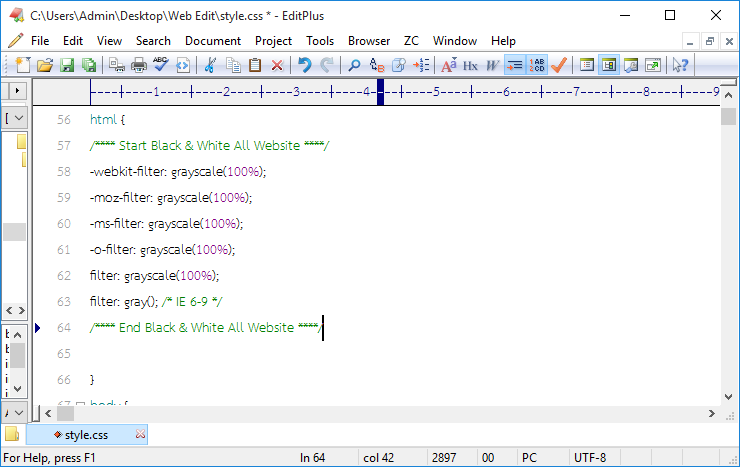The height and width of the screenshot is (467, 740).
Task: Toggle the Word Wrap W button
Action: pyautogui.click(x=492, y=65)
